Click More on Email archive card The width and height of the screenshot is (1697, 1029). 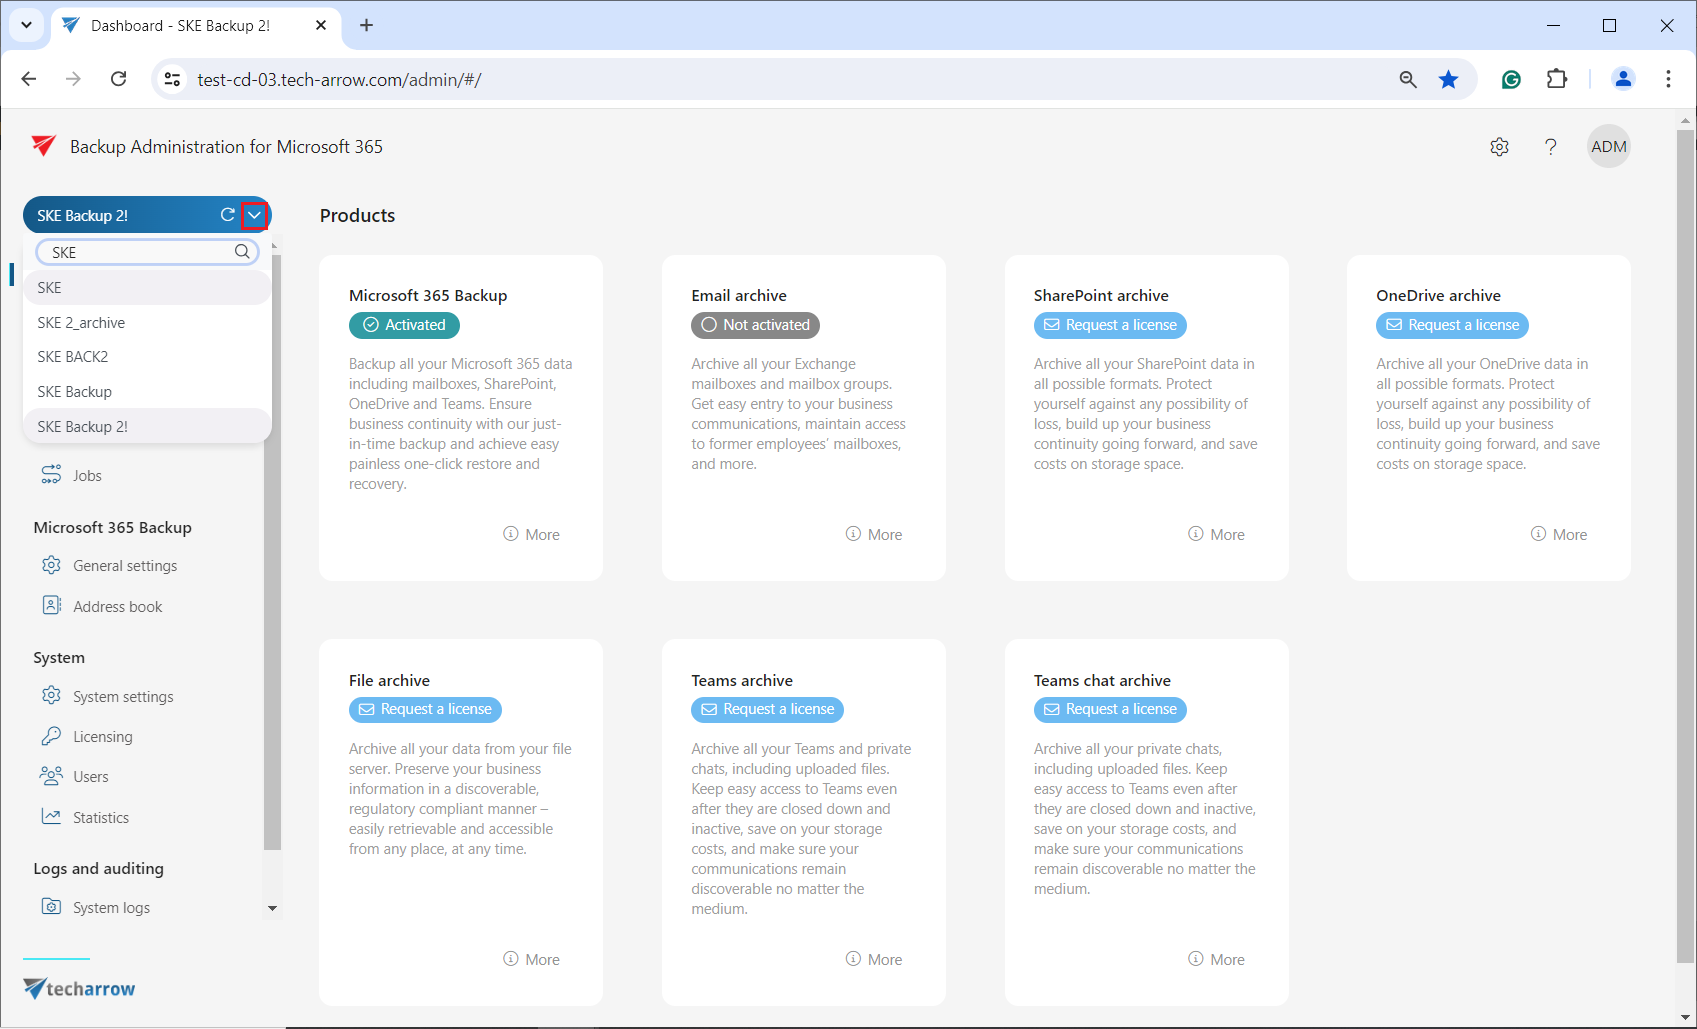874,535
